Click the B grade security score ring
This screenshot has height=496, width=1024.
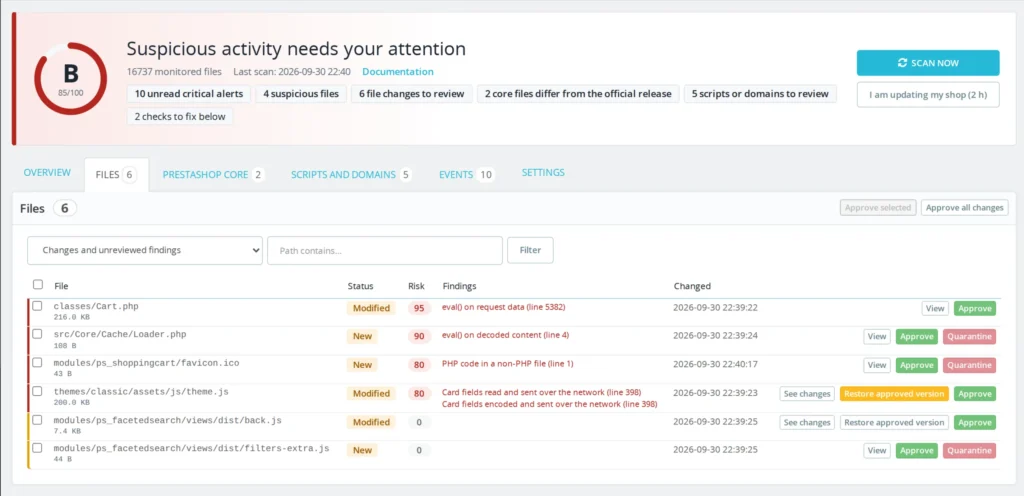[71, 79]
